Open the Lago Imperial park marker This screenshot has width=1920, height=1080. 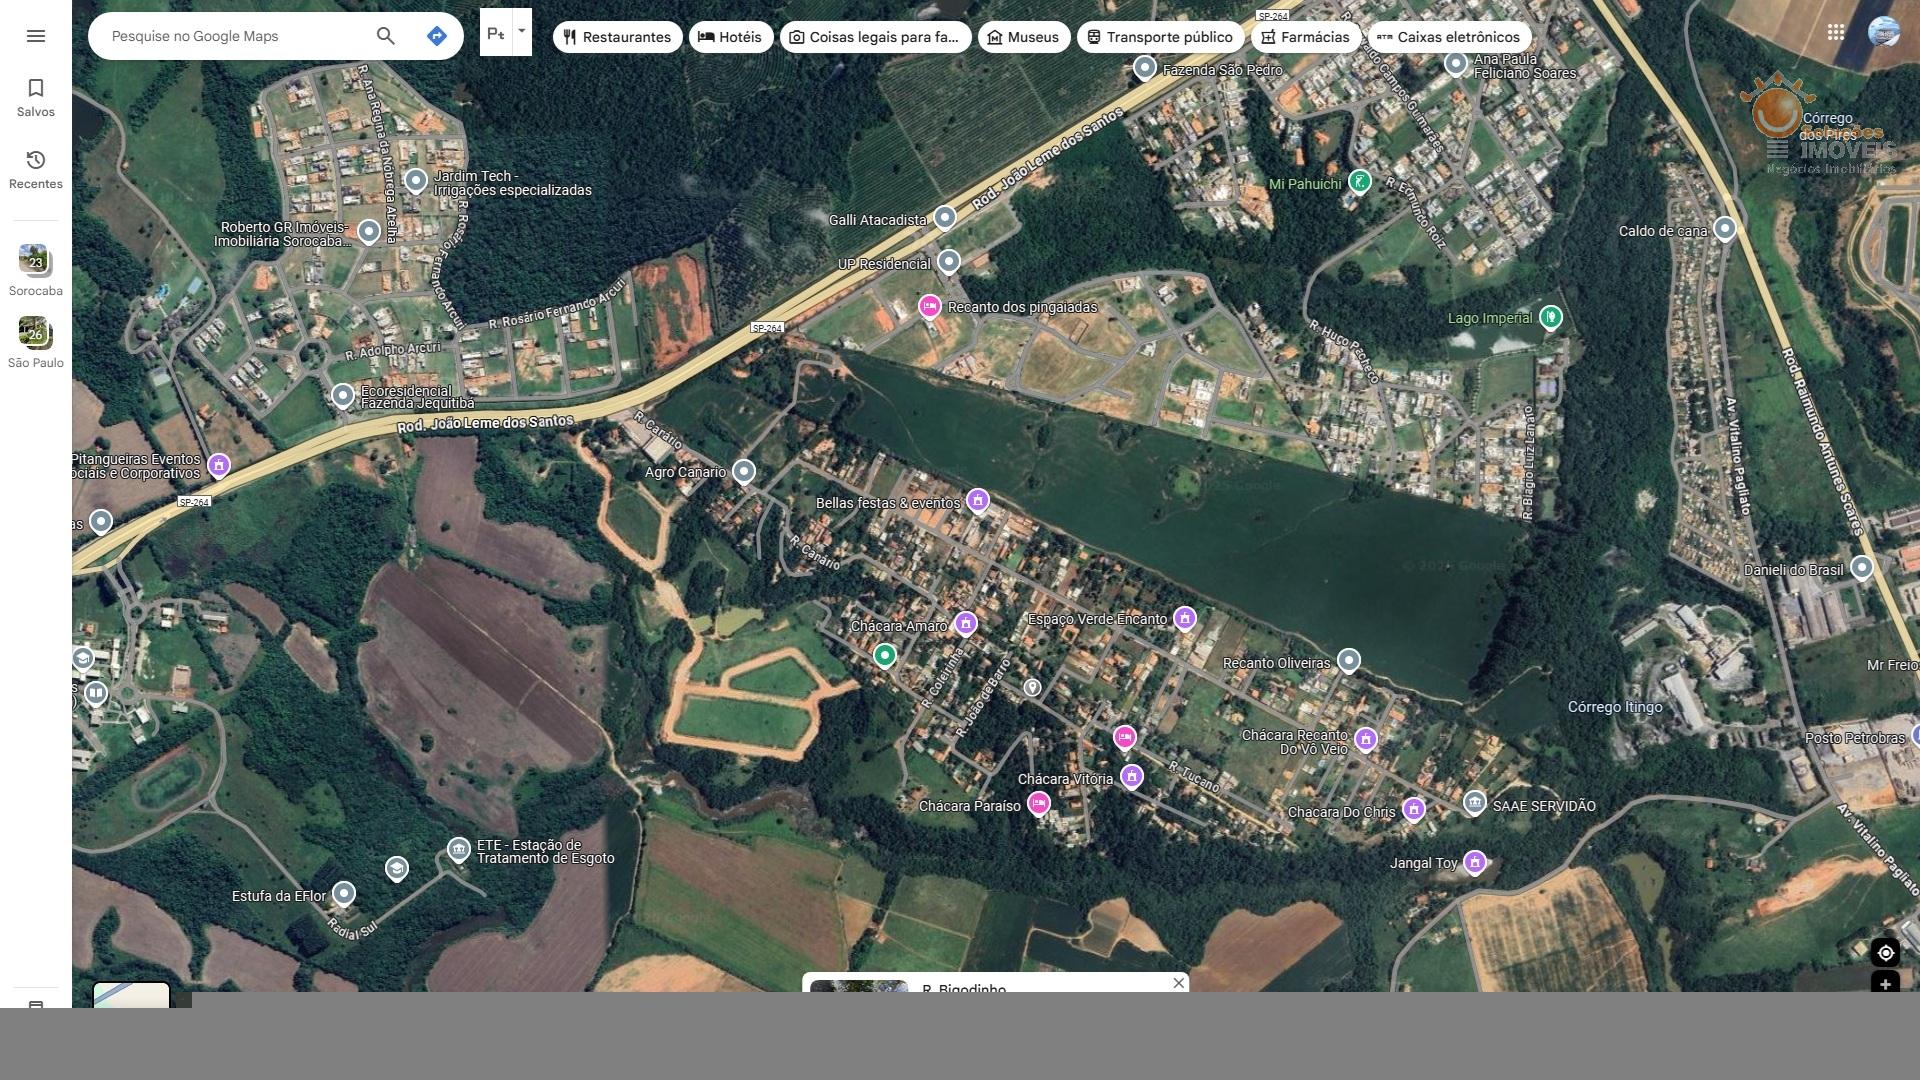point(1550,317)
